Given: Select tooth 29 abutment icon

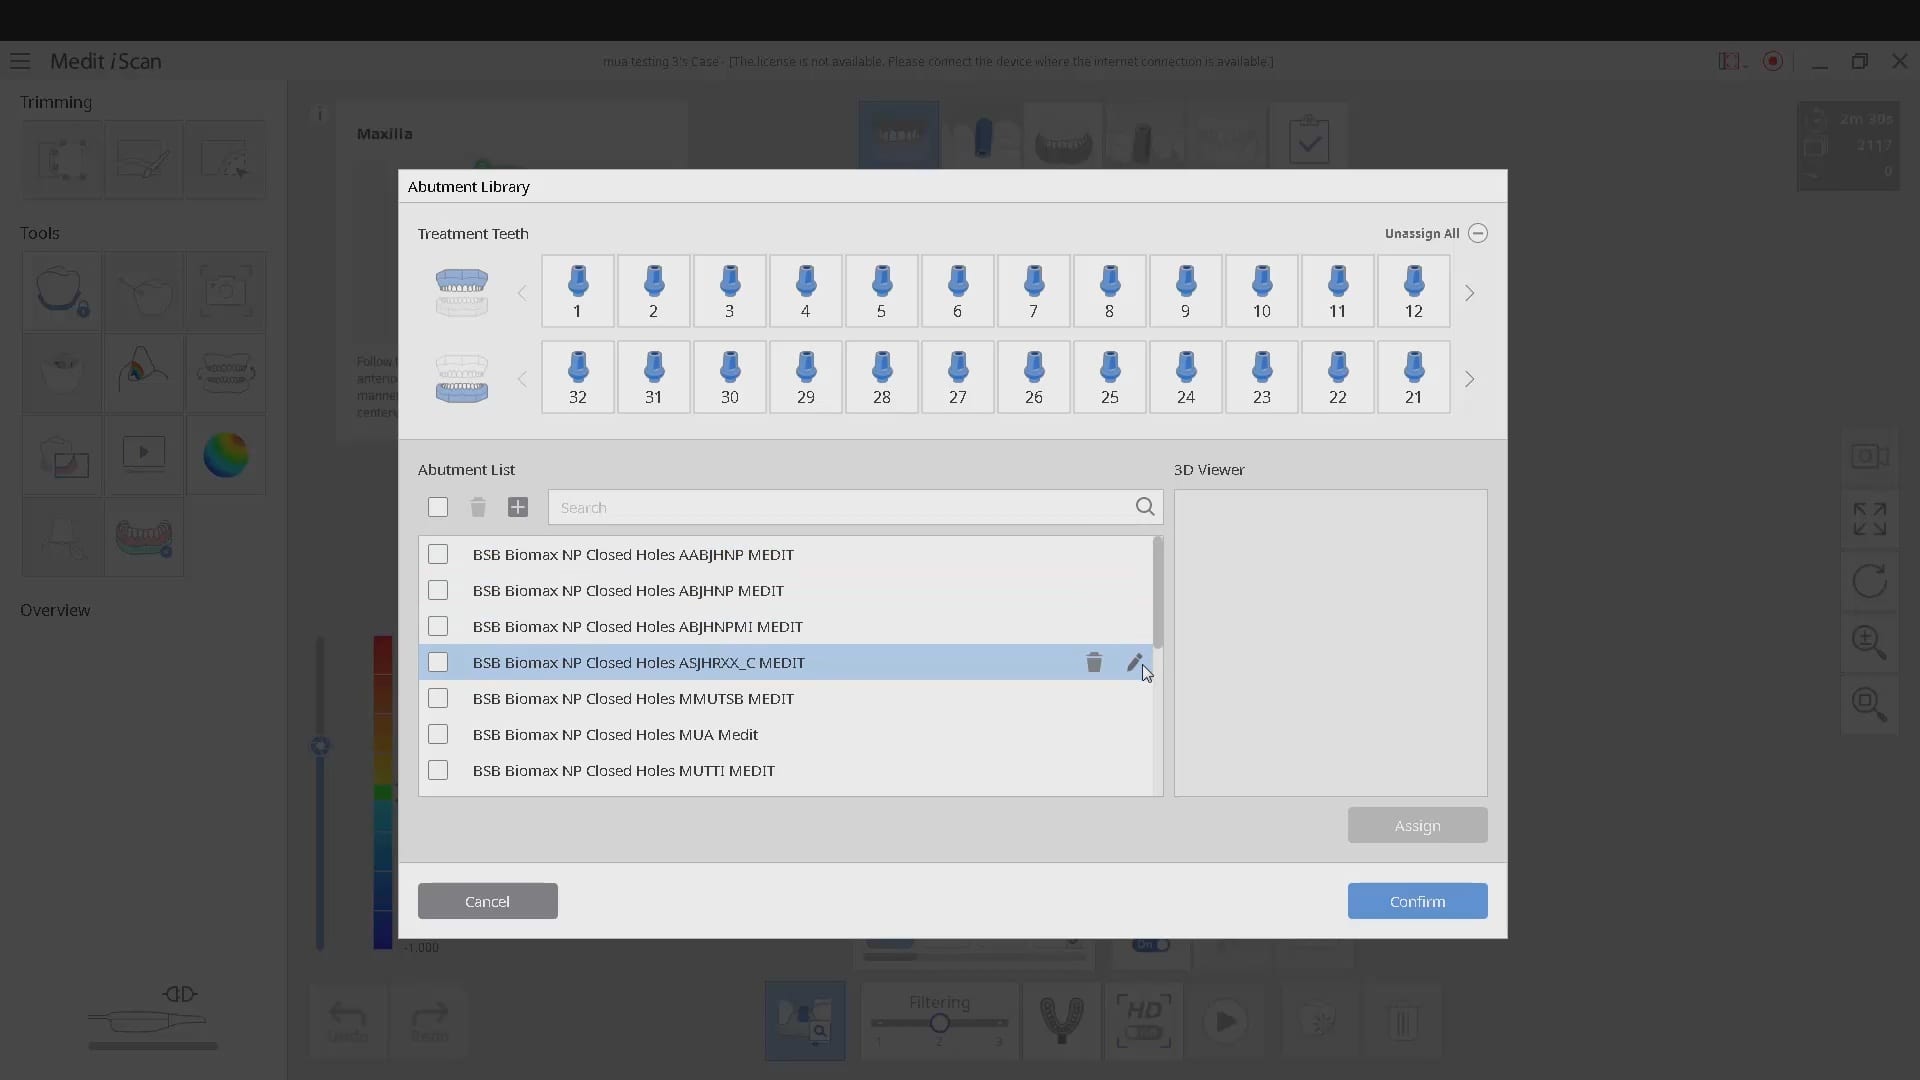Looking at the screenshot, I should click(x=805, y=377).
